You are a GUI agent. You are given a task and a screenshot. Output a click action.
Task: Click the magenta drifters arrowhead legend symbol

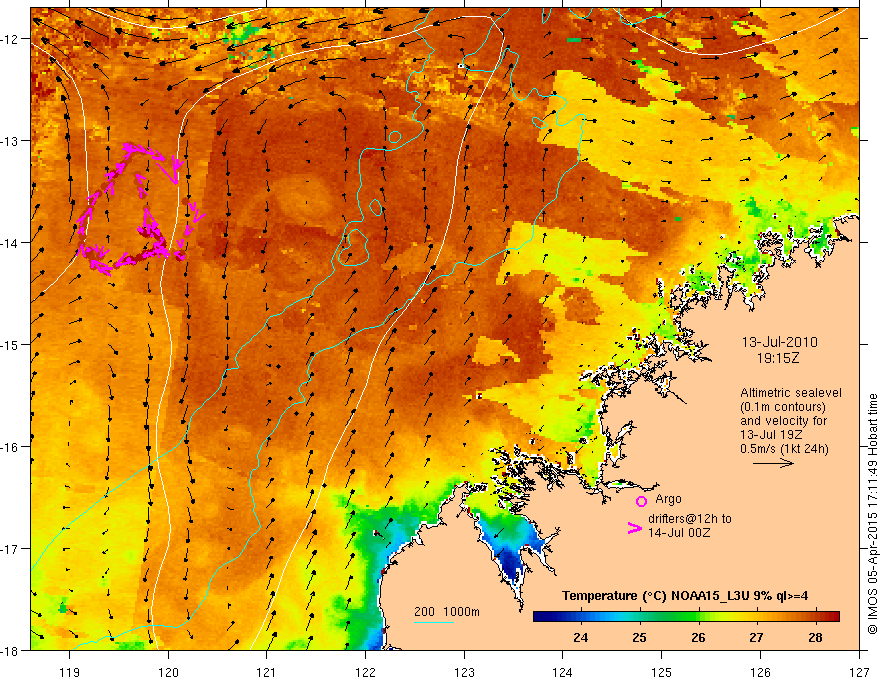tap(634, 529)
